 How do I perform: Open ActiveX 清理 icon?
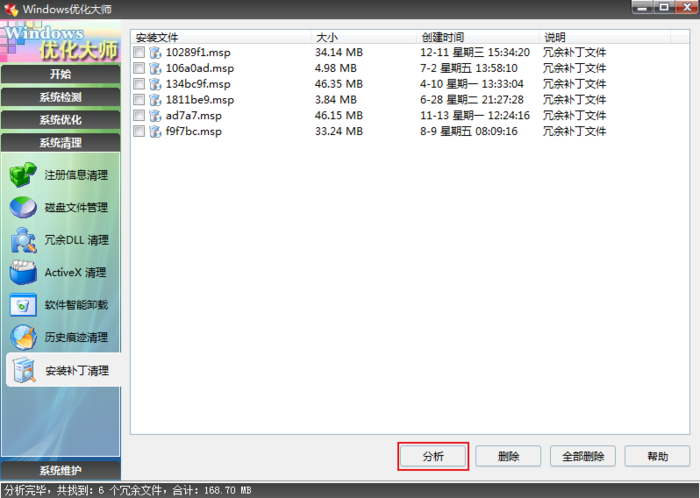(x=23, y=272)
